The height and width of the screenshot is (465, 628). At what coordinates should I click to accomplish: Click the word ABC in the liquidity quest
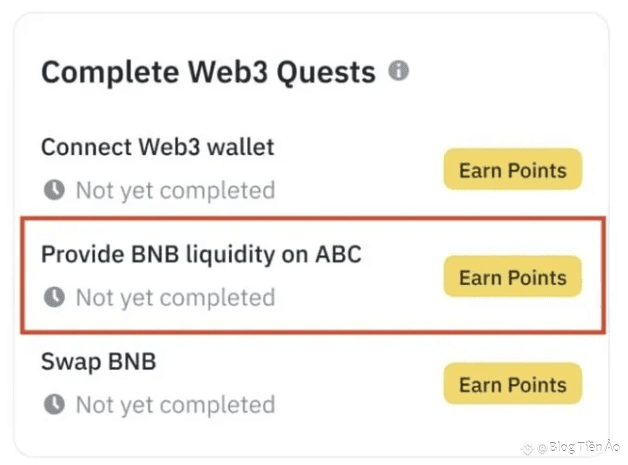338,254
